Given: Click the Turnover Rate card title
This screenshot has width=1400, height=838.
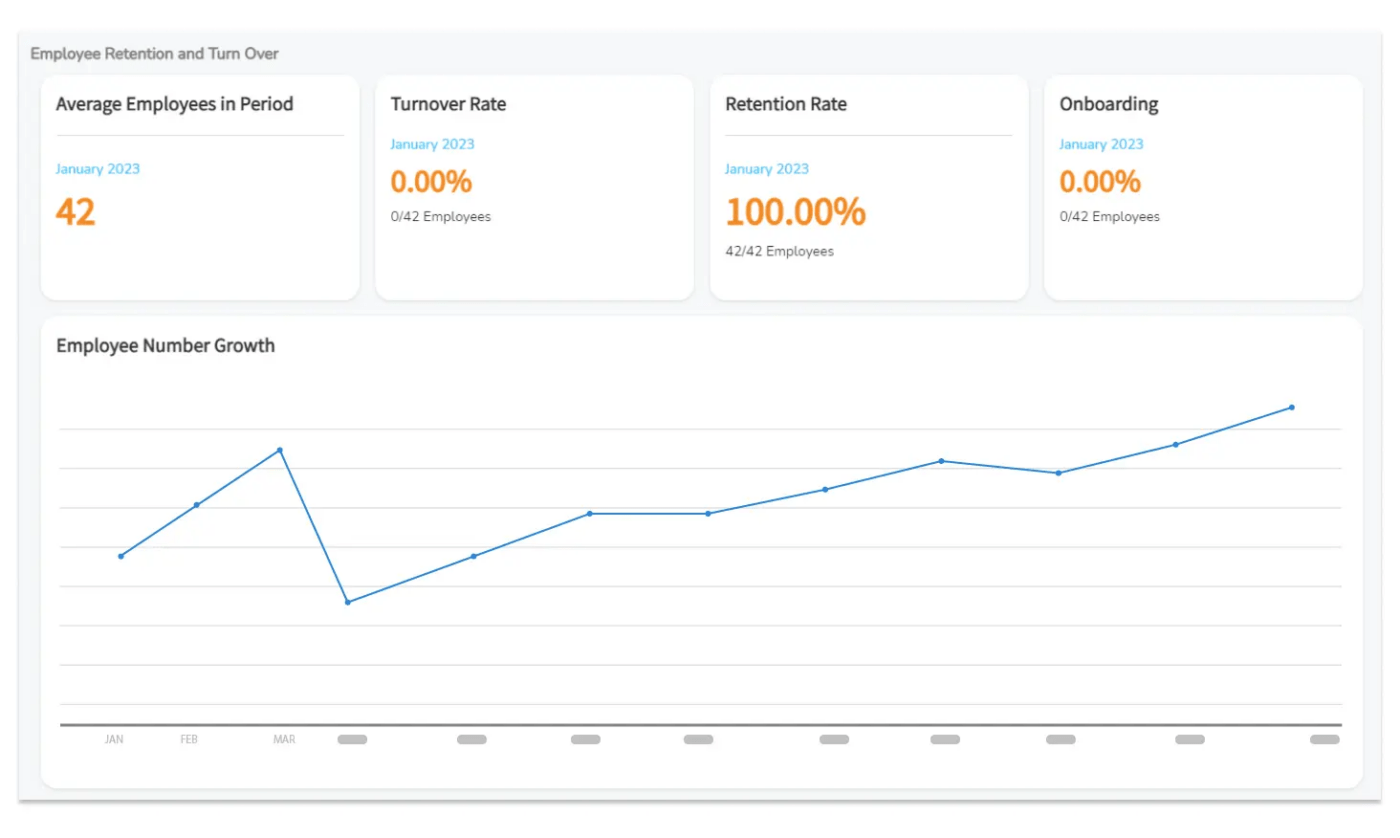Looking at the screenshot, I should [x=448, y=104].
